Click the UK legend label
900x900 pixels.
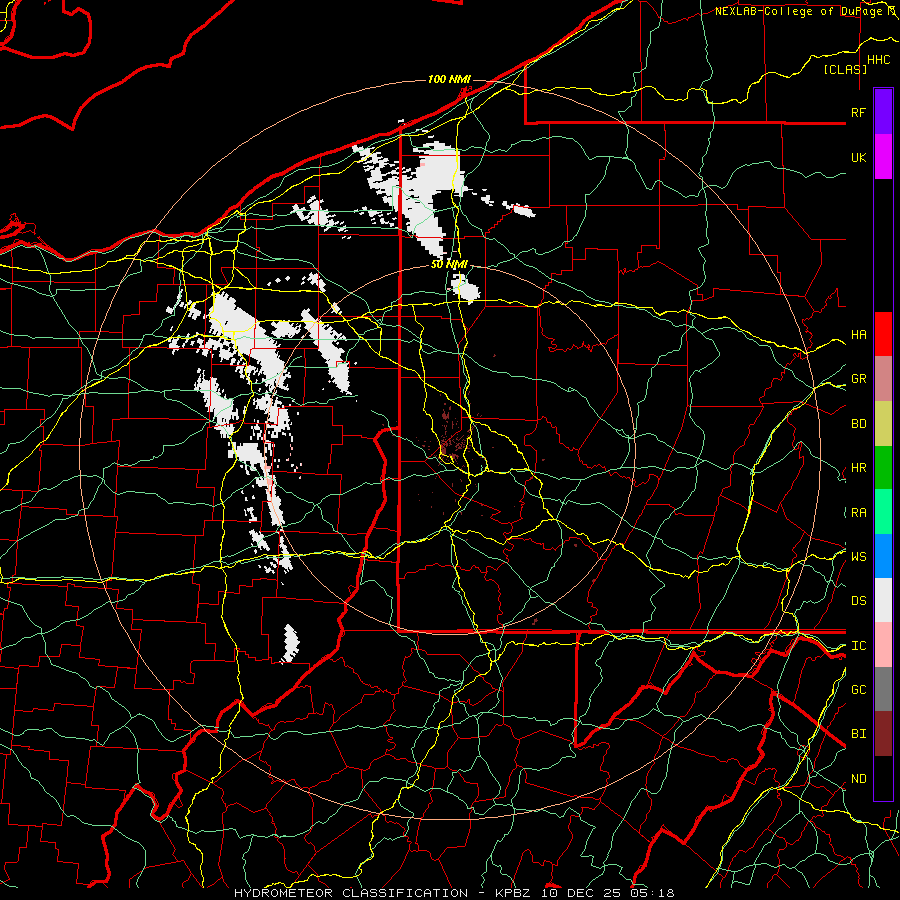tap(858, 157)
